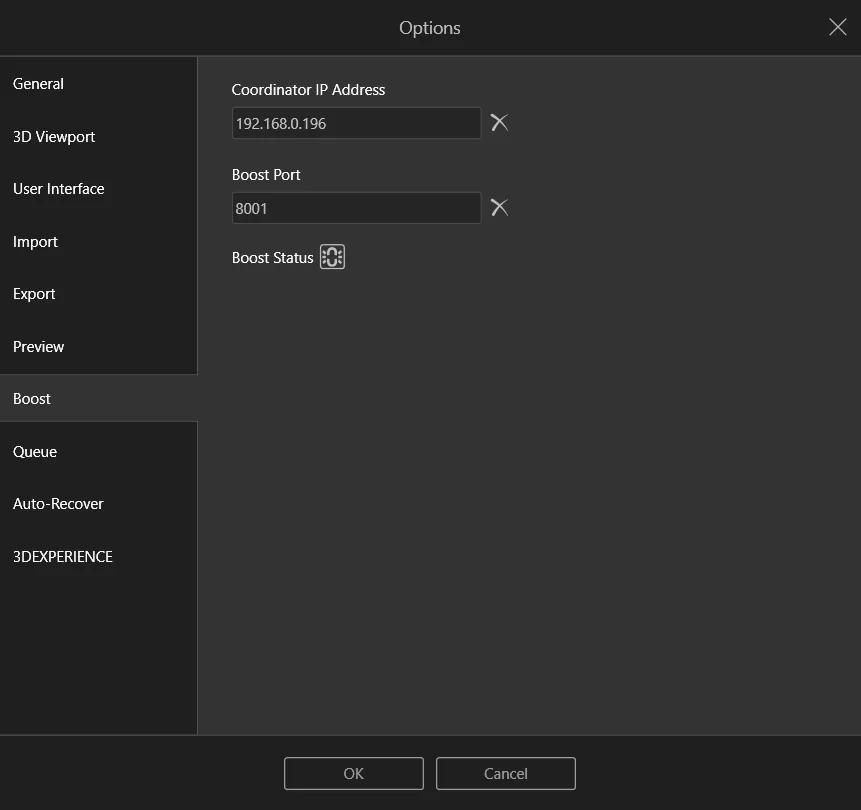Click the Options dialog title
This screenshot has height=810, width=861.
click(x=430, y=28)
